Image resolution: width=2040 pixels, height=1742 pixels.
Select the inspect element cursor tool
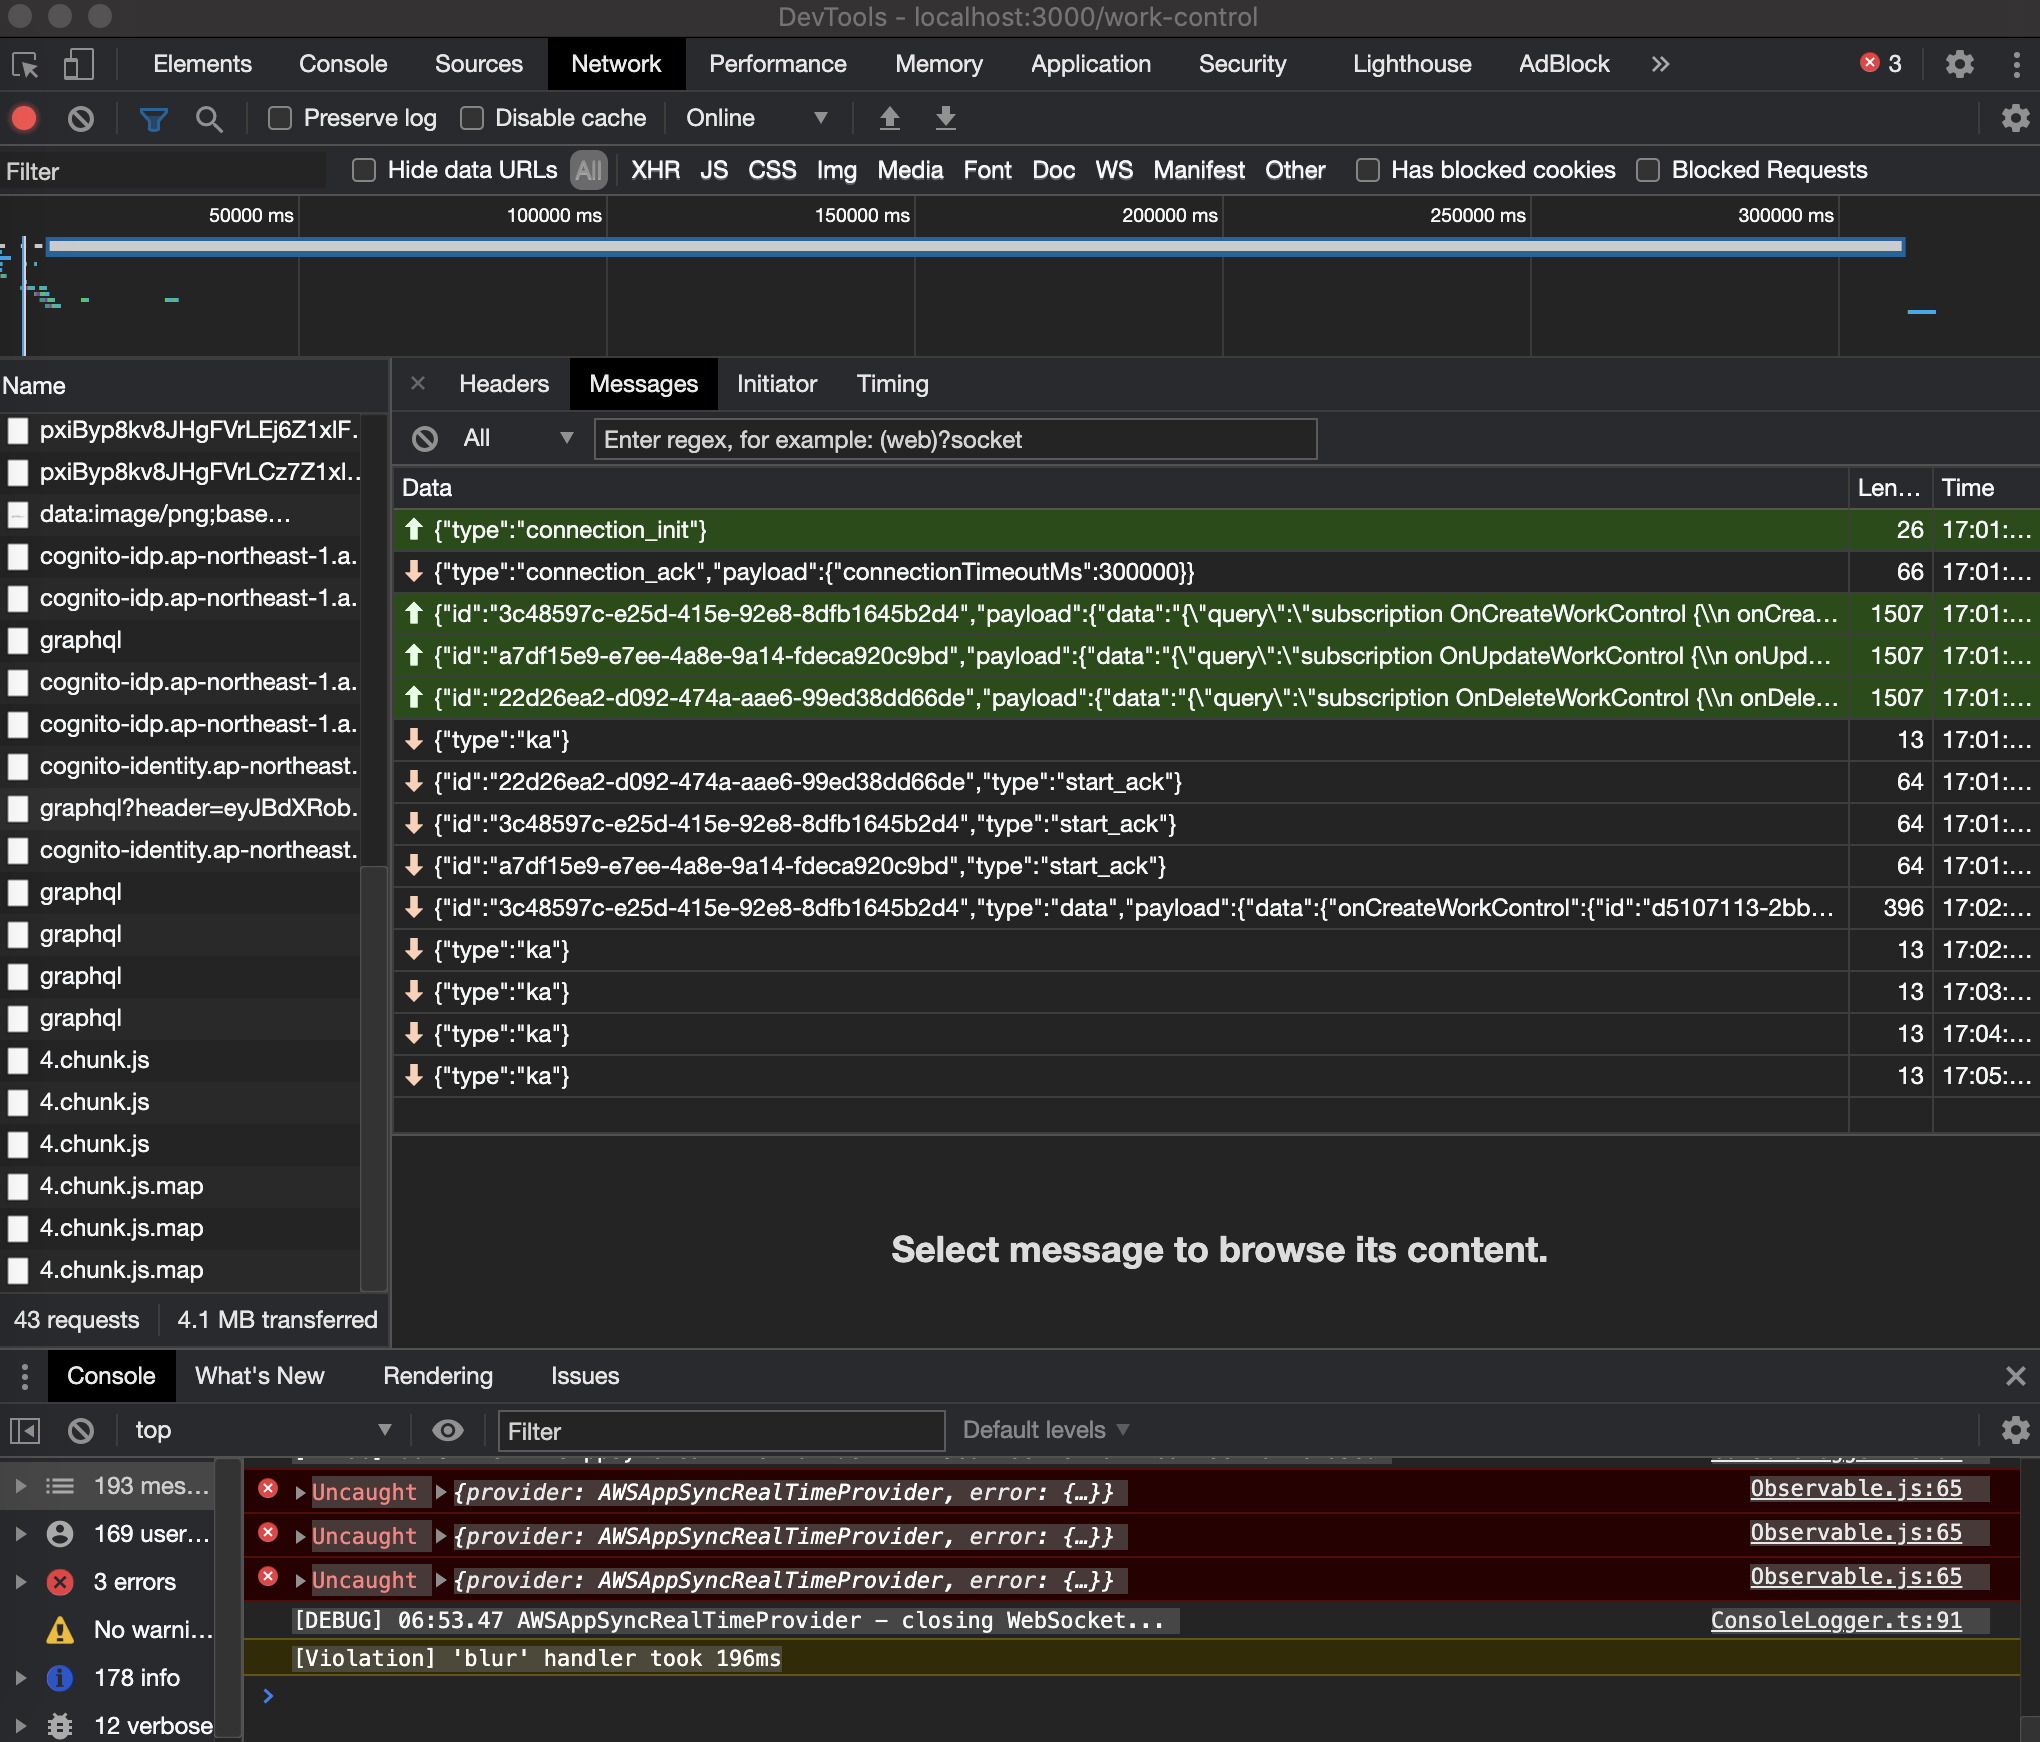click(25, 64)
